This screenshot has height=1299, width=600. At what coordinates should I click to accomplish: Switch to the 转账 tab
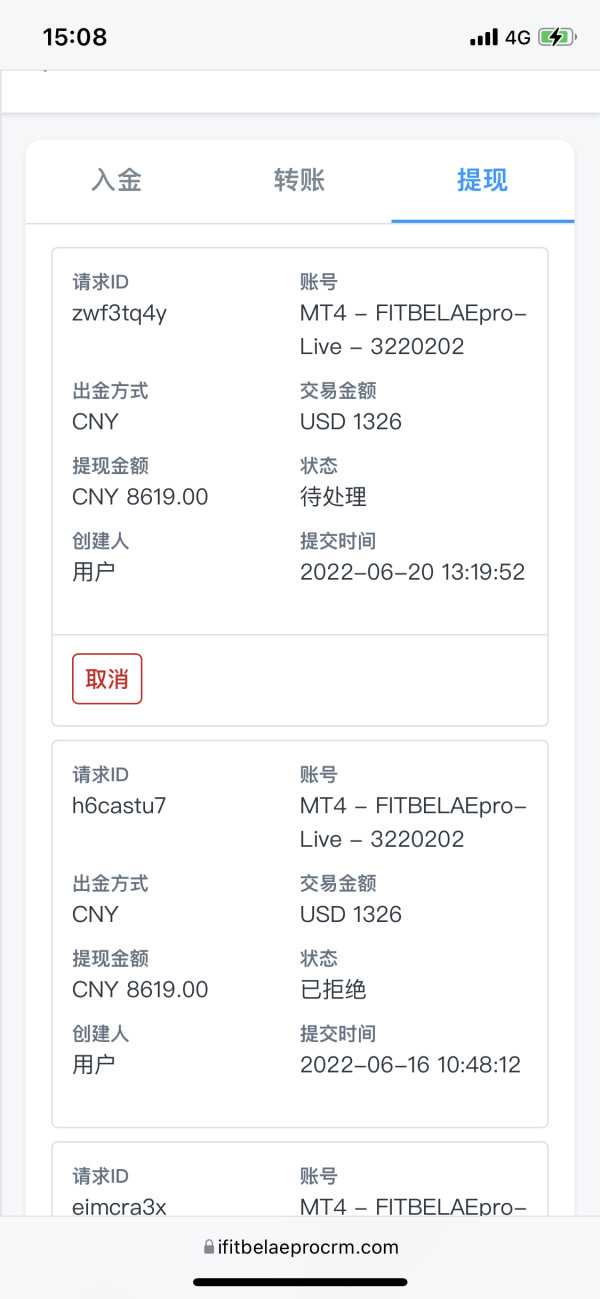click(299, 180)
